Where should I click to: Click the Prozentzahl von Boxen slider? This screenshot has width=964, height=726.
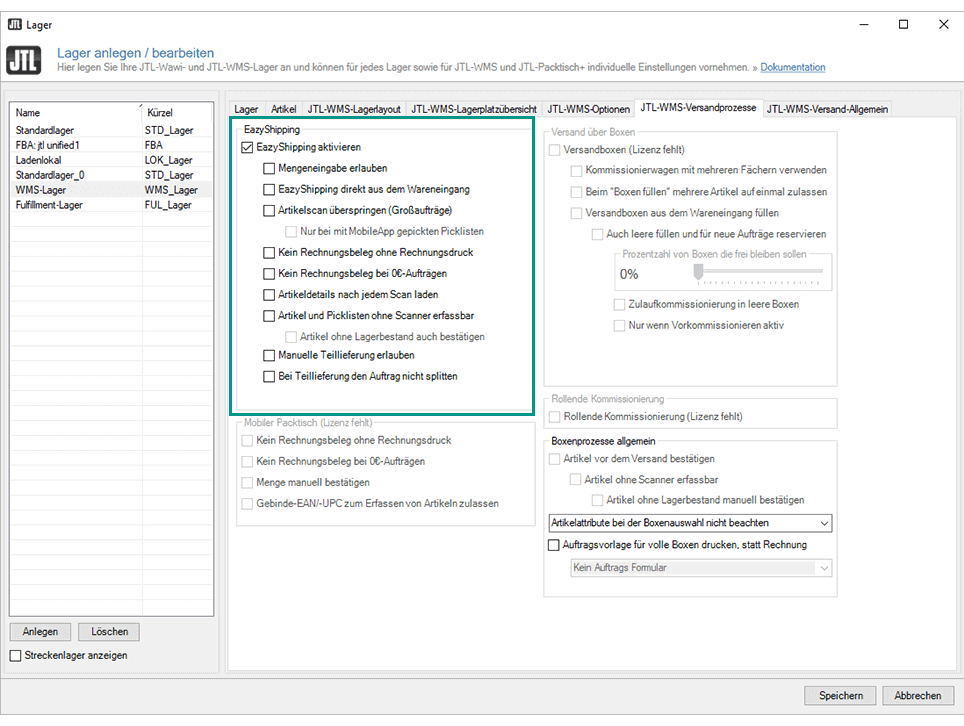pos(765,271)
